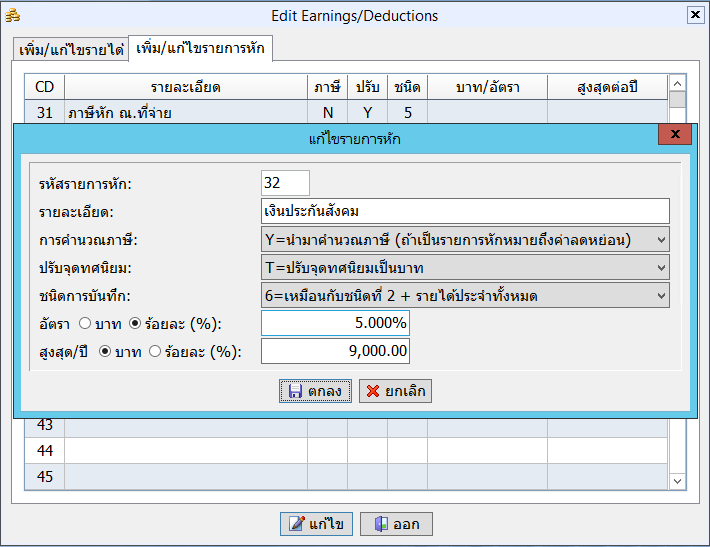Click the อัตรา 5.000% value field
Image resolution: width=710 pixels, height=547 pixels.
click(x=335, y=323)
